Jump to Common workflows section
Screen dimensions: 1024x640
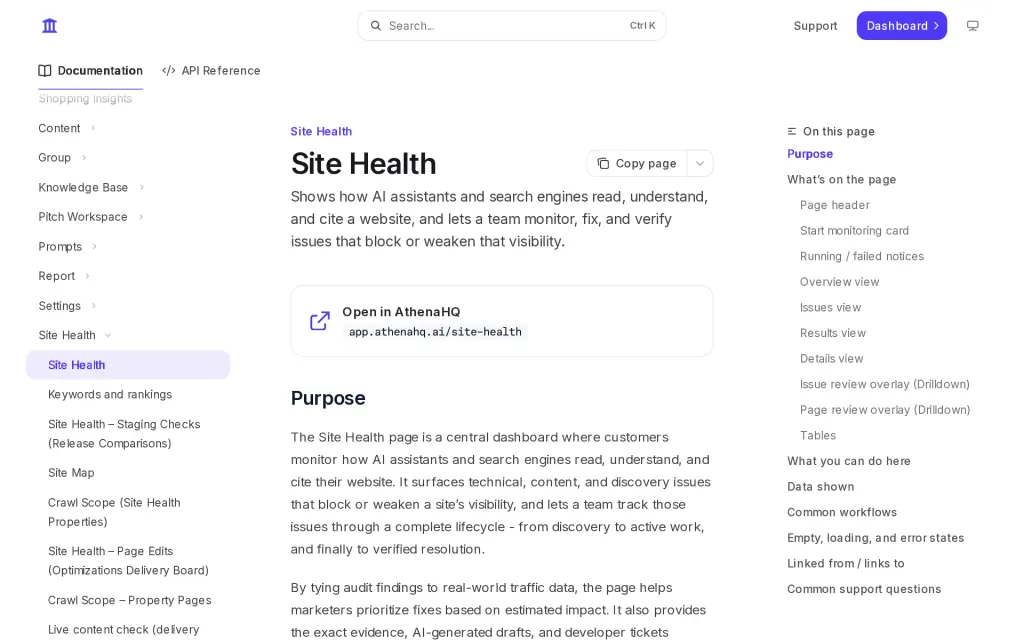click(841, 512)
